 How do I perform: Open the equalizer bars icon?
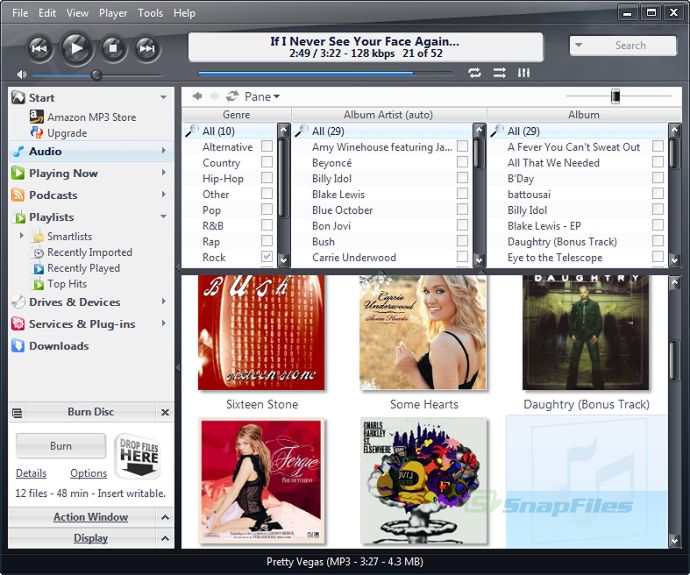click(x=523, y=73)
